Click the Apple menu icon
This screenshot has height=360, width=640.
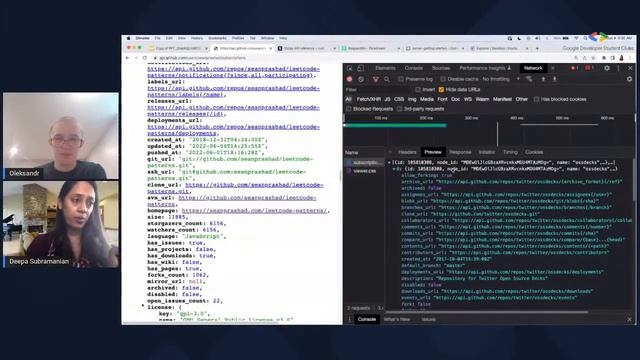[128, 38]
